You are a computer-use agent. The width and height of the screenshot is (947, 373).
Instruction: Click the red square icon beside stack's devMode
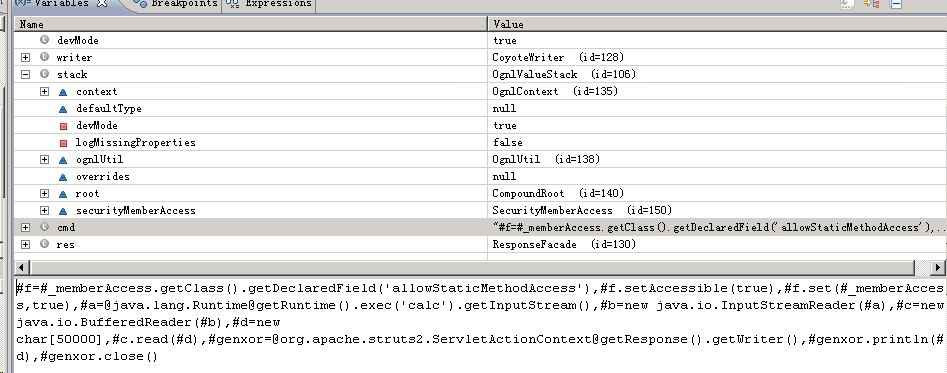pyautogui.click(x=63, y=126)
